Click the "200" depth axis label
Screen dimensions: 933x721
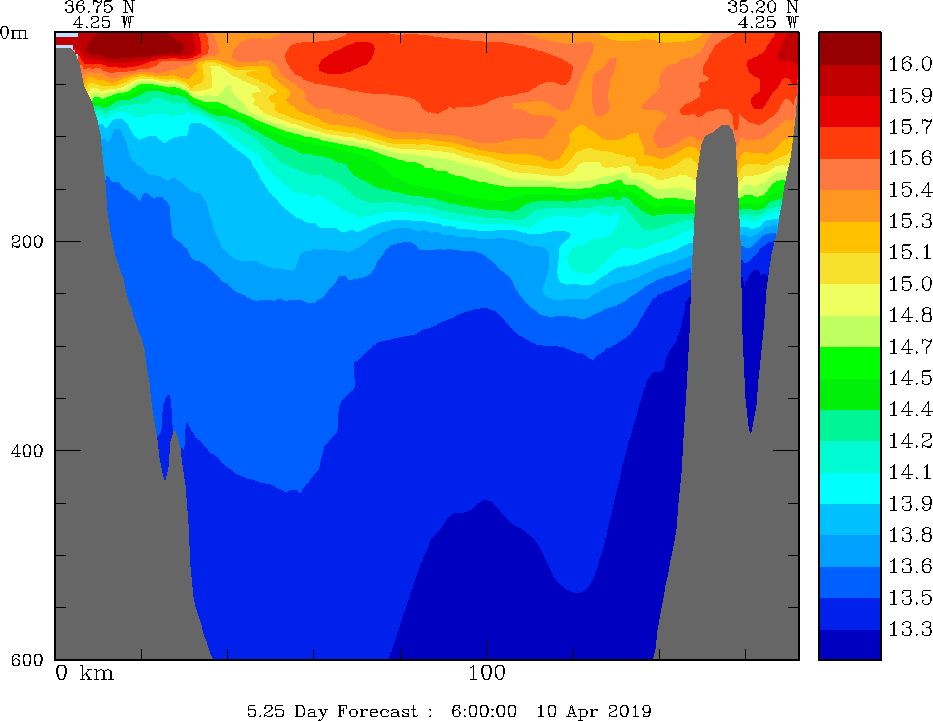(x=27, y=241)
